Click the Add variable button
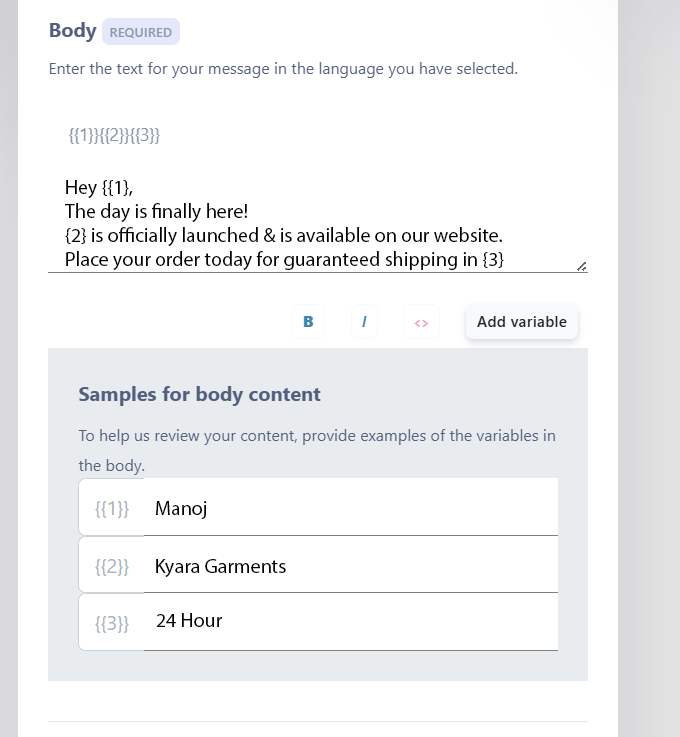 [x=521, y=322]
